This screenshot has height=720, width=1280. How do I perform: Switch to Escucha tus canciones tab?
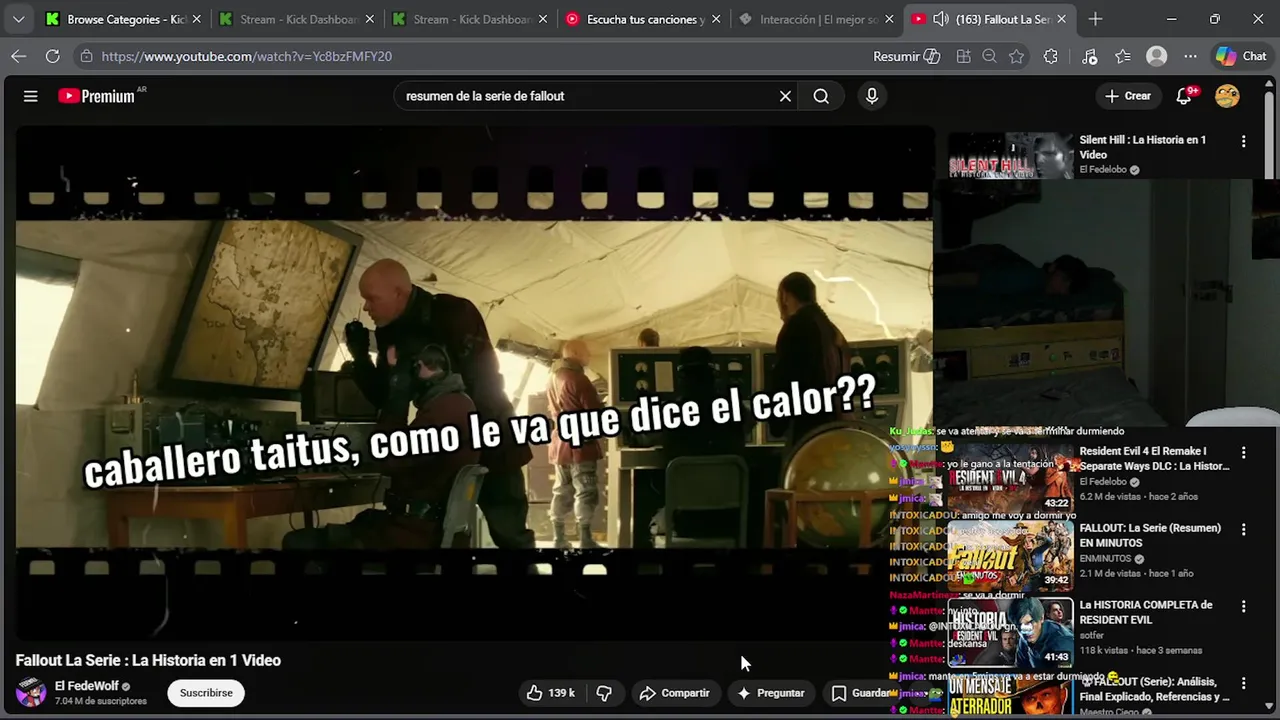coord(645,19)
